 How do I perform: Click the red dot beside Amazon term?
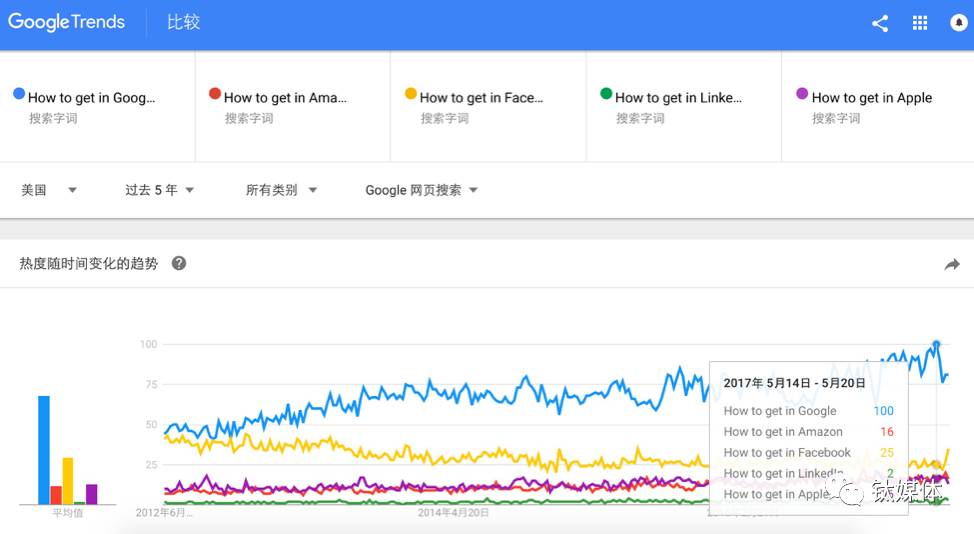coord(215,94)
